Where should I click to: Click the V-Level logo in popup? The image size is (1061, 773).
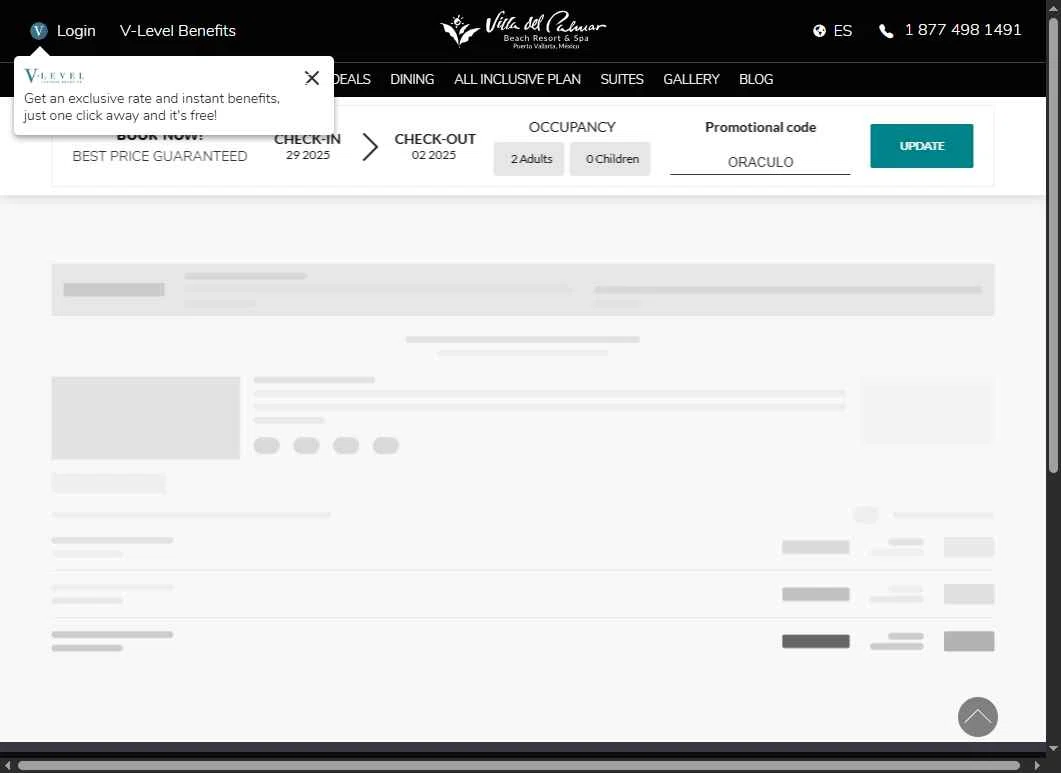point(54,76)
